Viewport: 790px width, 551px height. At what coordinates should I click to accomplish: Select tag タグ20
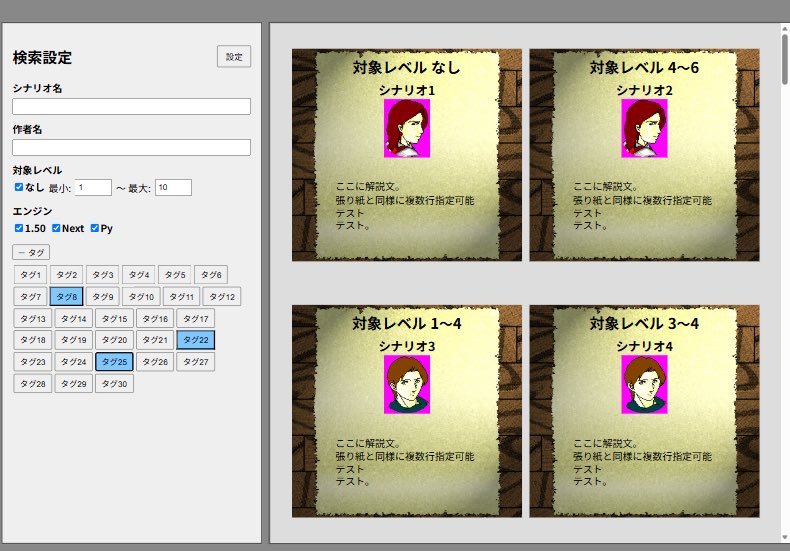tap(114, 340)
